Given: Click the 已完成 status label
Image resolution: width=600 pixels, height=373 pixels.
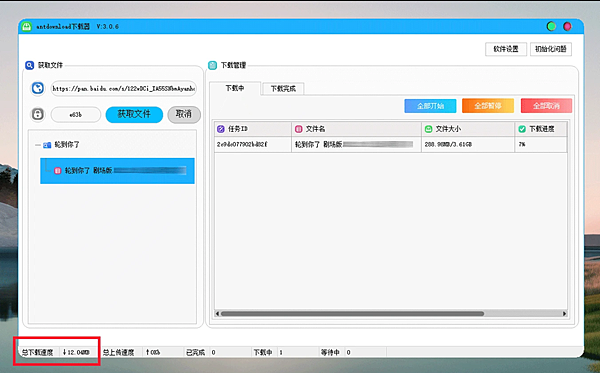Looking at the screenshot, I should pos(195,352).
